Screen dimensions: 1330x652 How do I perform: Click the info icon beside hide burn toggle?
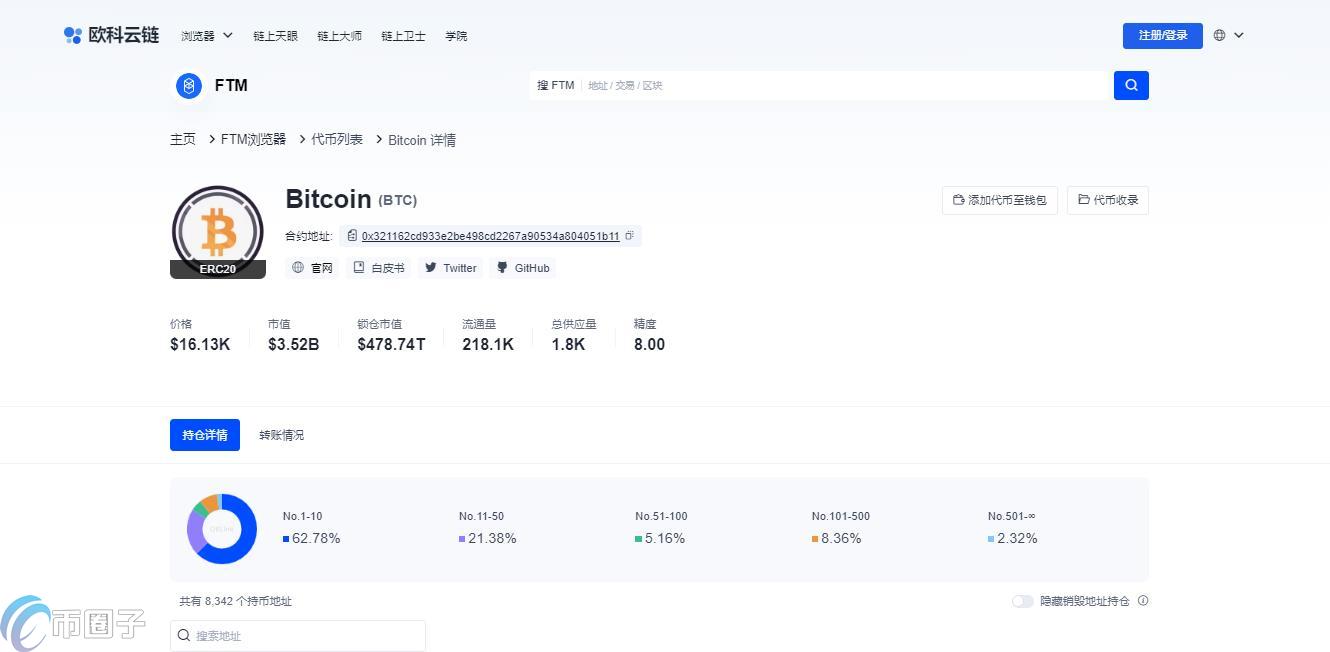click(1143, 601)
